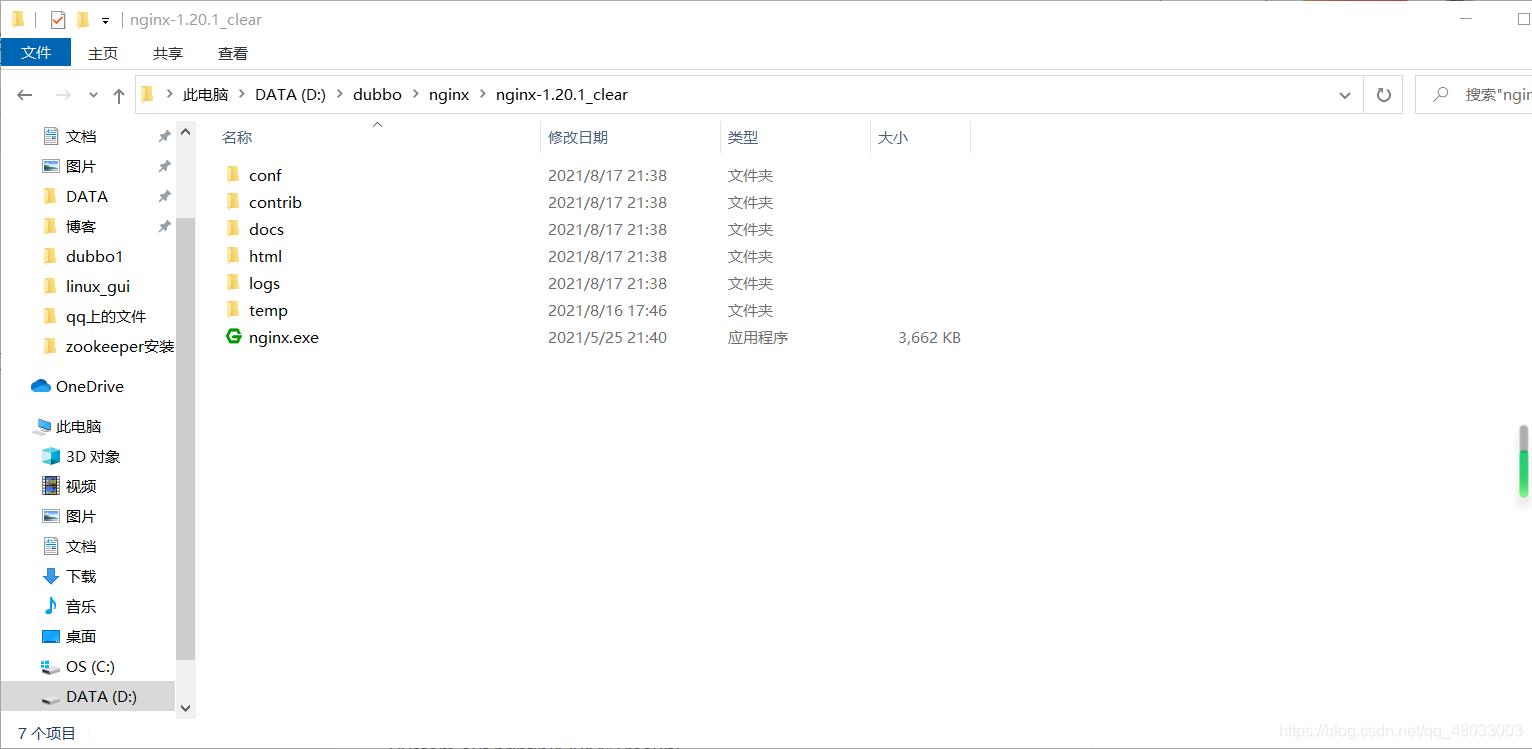
Task: Click the search magnifier icon
Action: (x=1441, y=94)
